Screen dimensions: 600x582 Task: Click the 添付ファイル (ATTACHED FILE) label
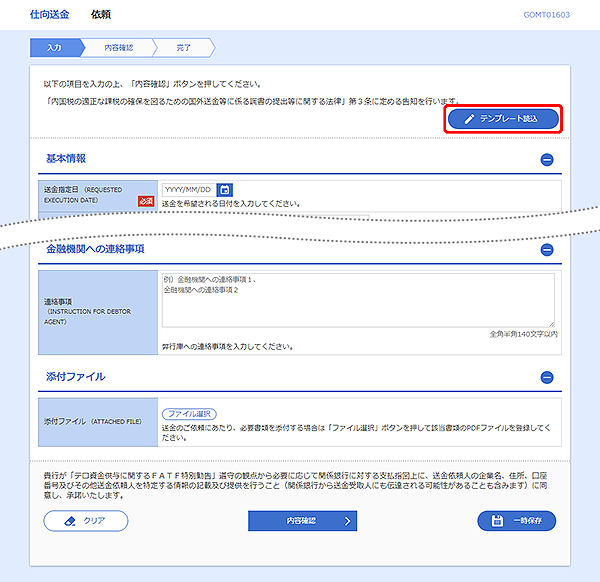(x=93, y=421)
